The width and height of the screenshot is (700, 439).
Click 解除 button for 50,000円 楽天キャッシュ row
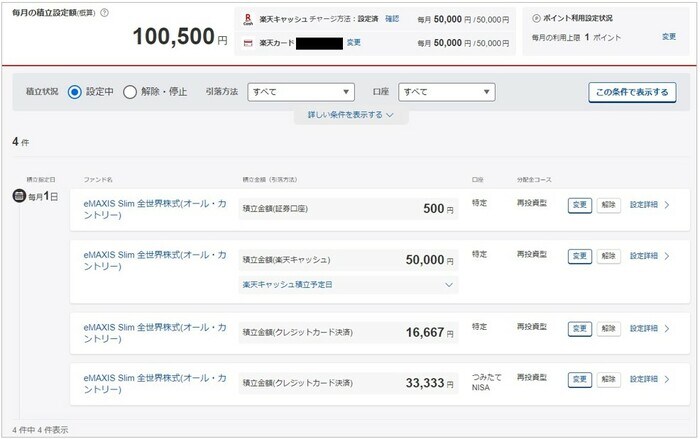(x=608, y=256)
